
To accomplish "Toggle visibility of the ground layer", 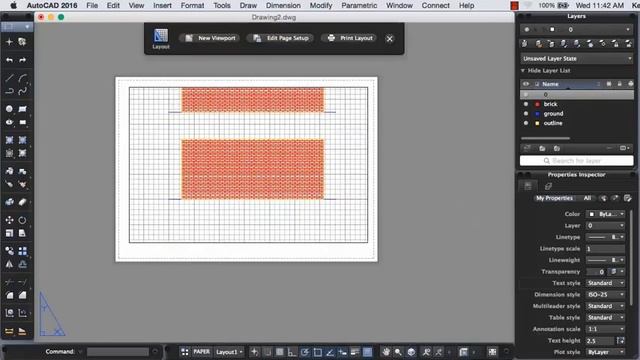I will [x=526, y=113].
